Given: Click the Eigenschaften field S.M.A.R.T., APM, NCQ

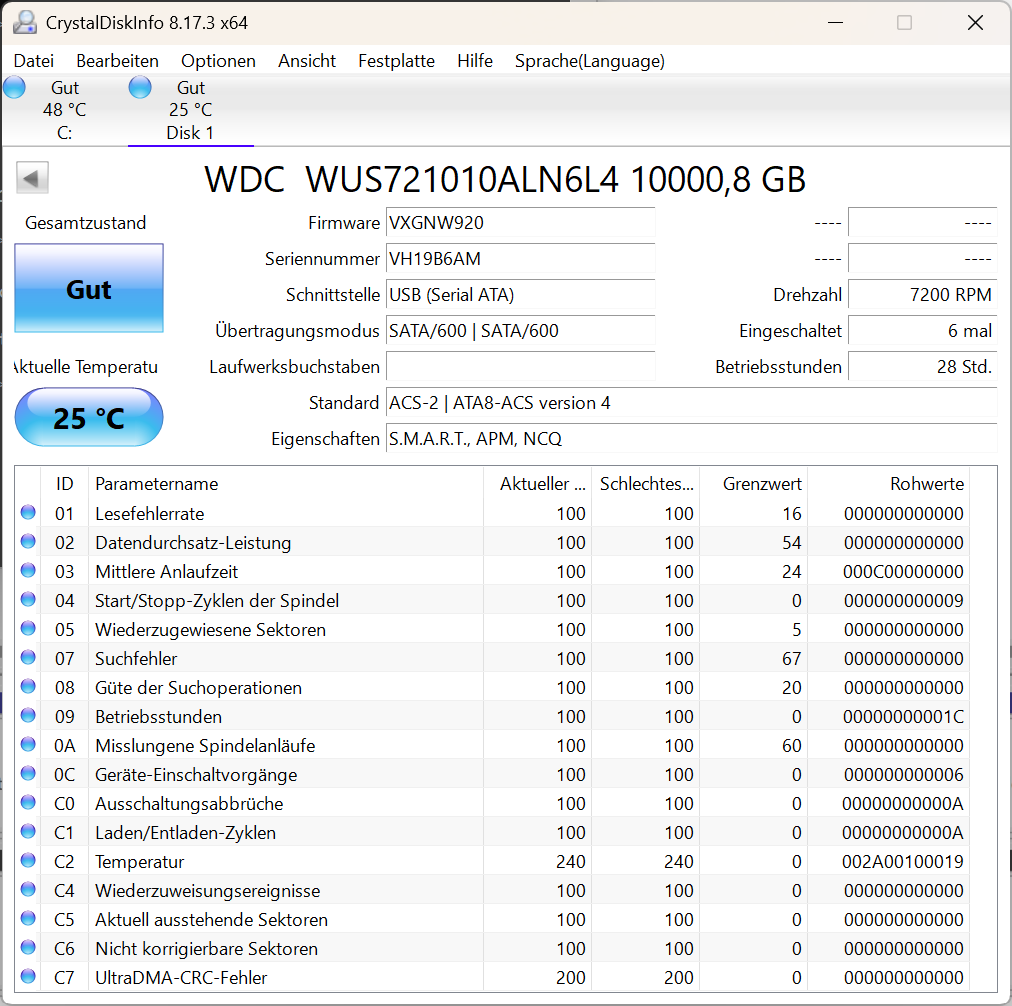Looking at the screenshot, I should pos(691,439).
